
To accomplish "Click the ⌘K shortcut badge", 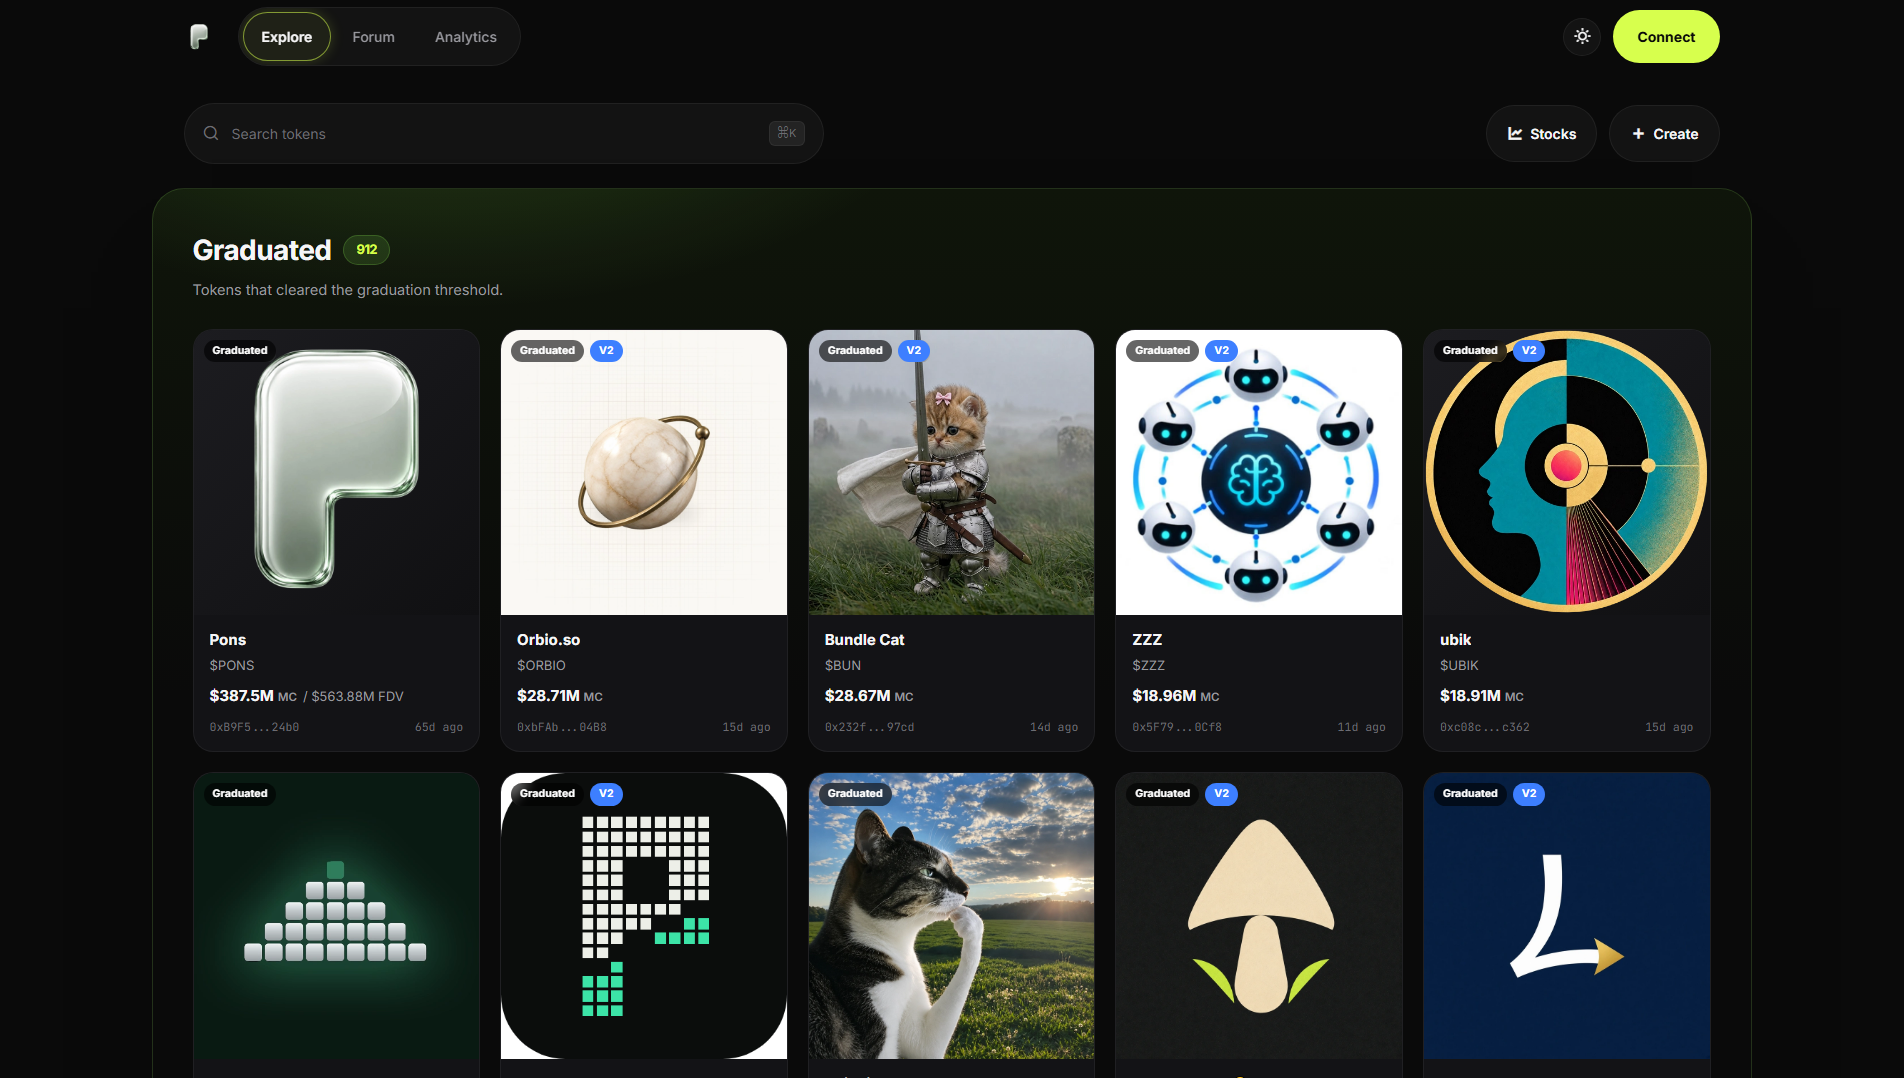I will pos(787,133).
